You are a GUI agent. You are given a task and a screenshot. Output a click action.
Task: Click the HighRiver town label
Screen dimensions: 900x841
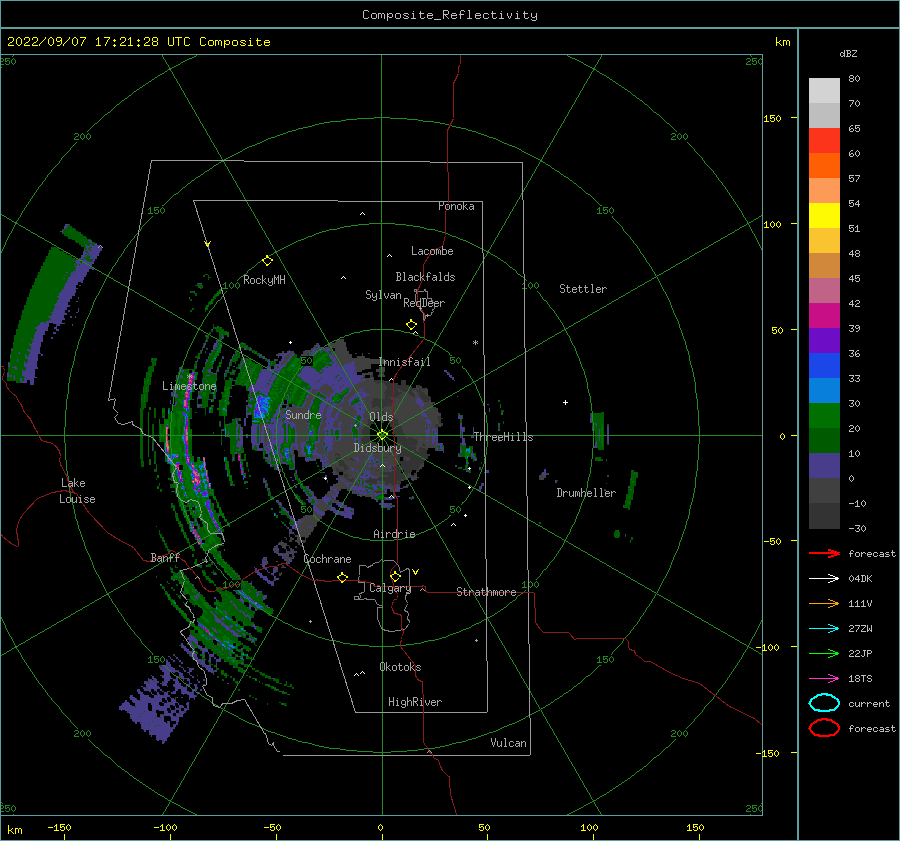point(415,702)
